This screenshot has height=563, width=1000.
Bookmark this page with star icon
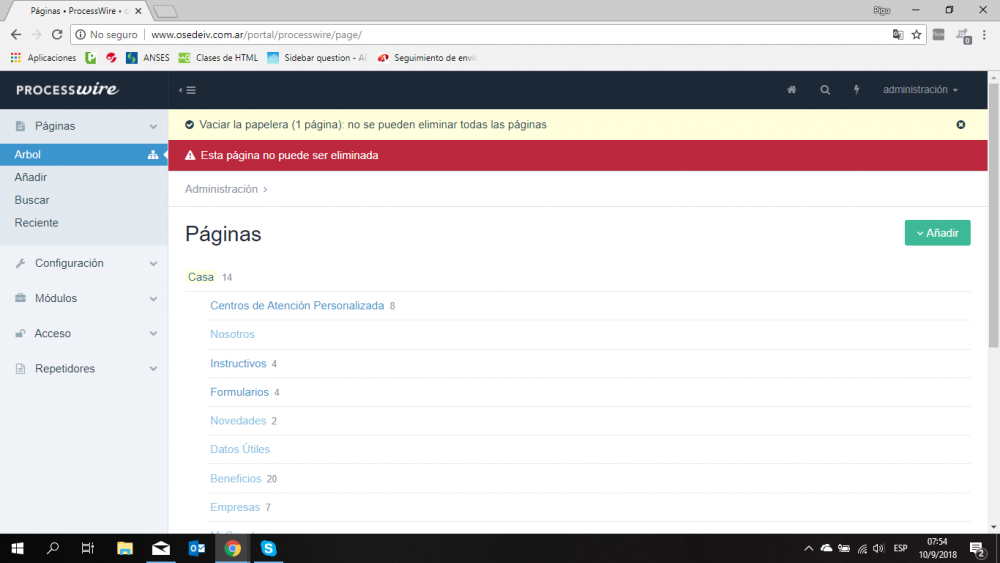pyautogui.click(x=916, y=34)
